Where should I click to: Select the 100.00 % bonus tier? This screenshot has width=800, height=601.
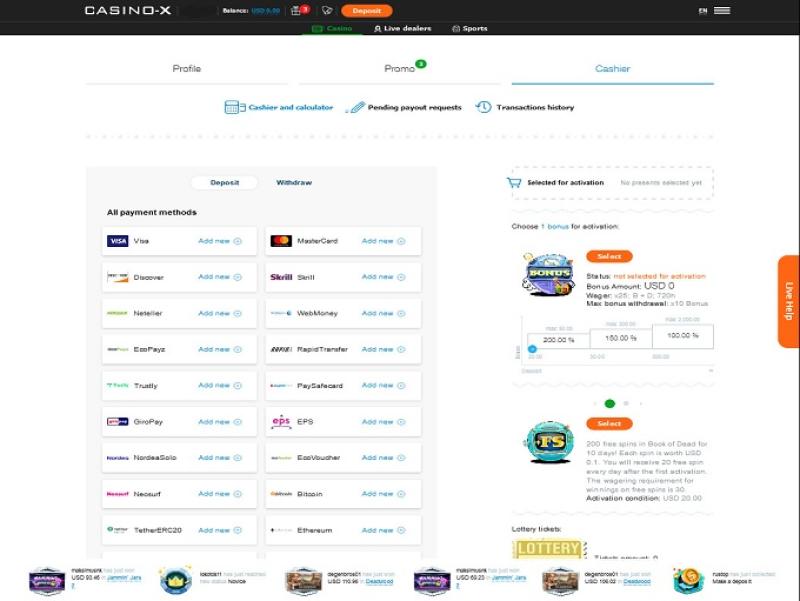click(x=683, y=336)
